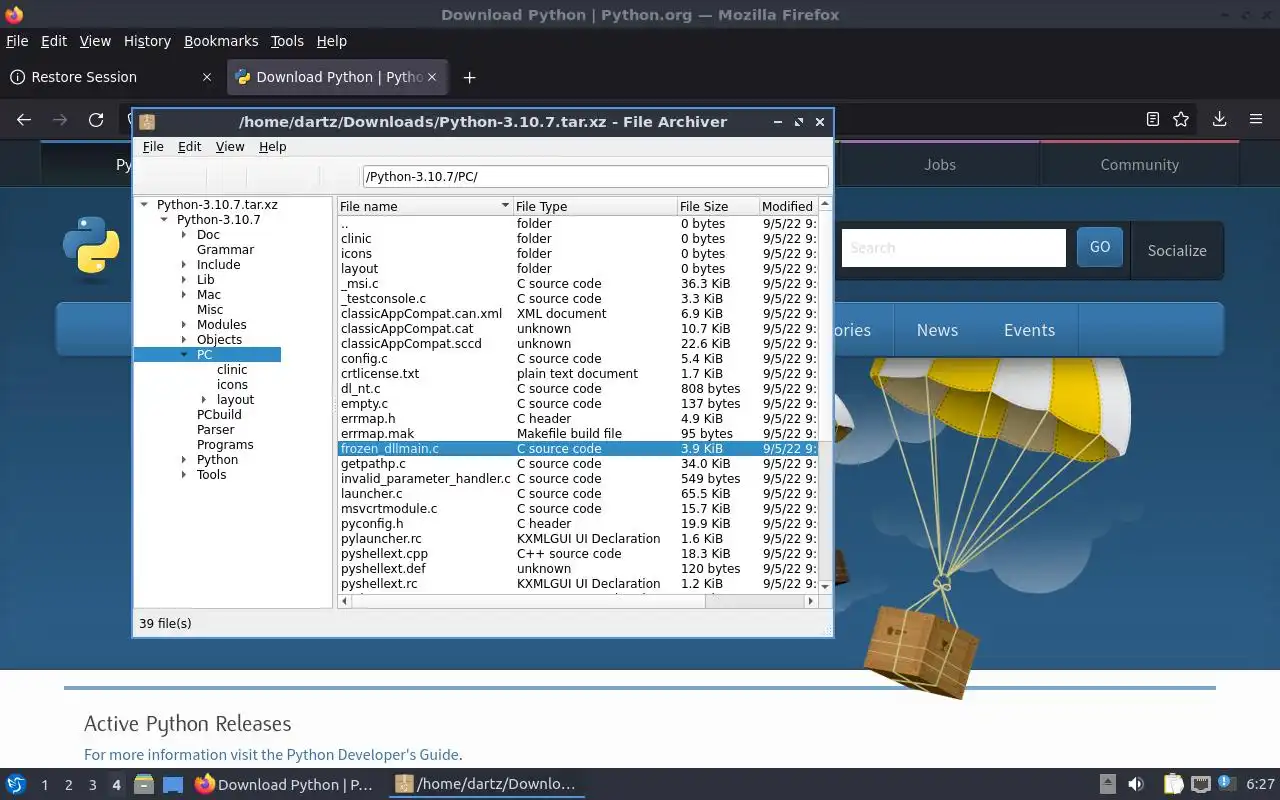Image resolution: width=1280 pixels, height=800 pixels.
Task: Open the Jobs top navigation tab
Action: tap(939, 165)
